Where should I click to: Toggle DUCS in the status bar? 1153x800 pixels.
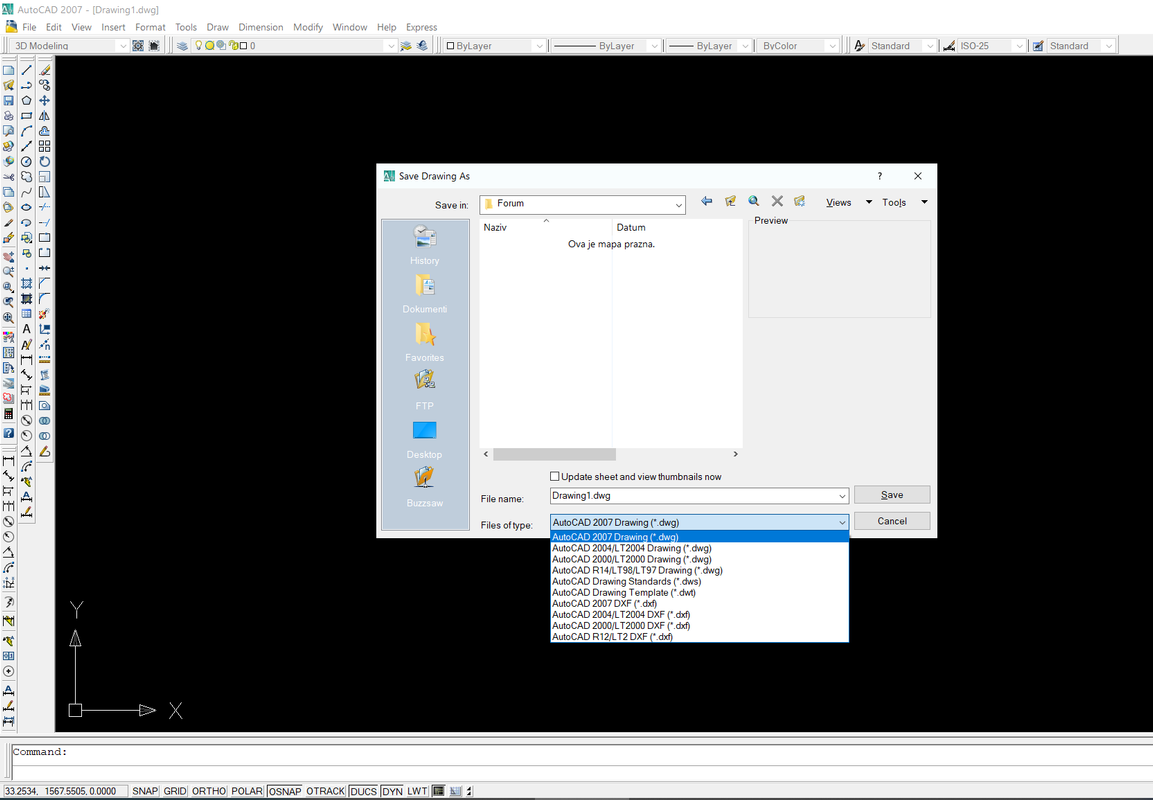point(363,791)
